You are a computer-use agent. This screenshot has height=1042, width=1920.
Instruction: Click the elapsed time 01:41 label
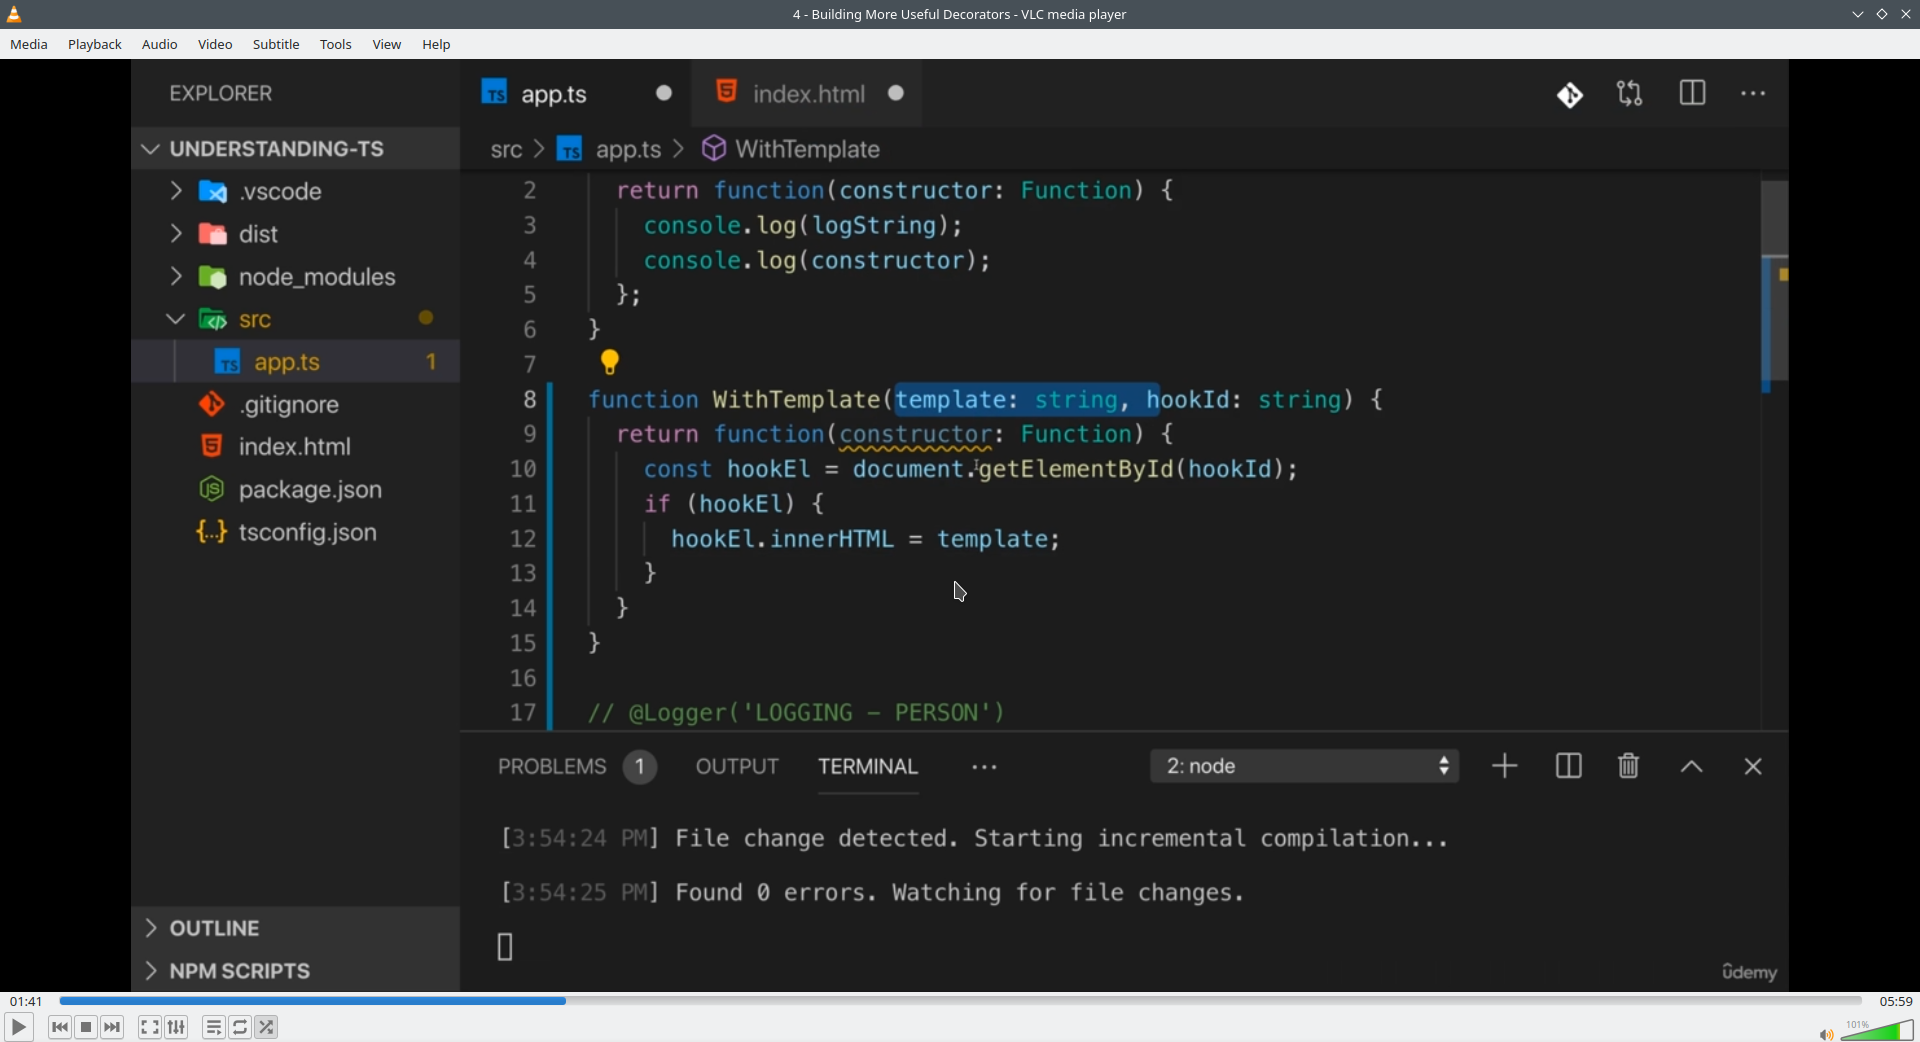(x=26, y=1001)
